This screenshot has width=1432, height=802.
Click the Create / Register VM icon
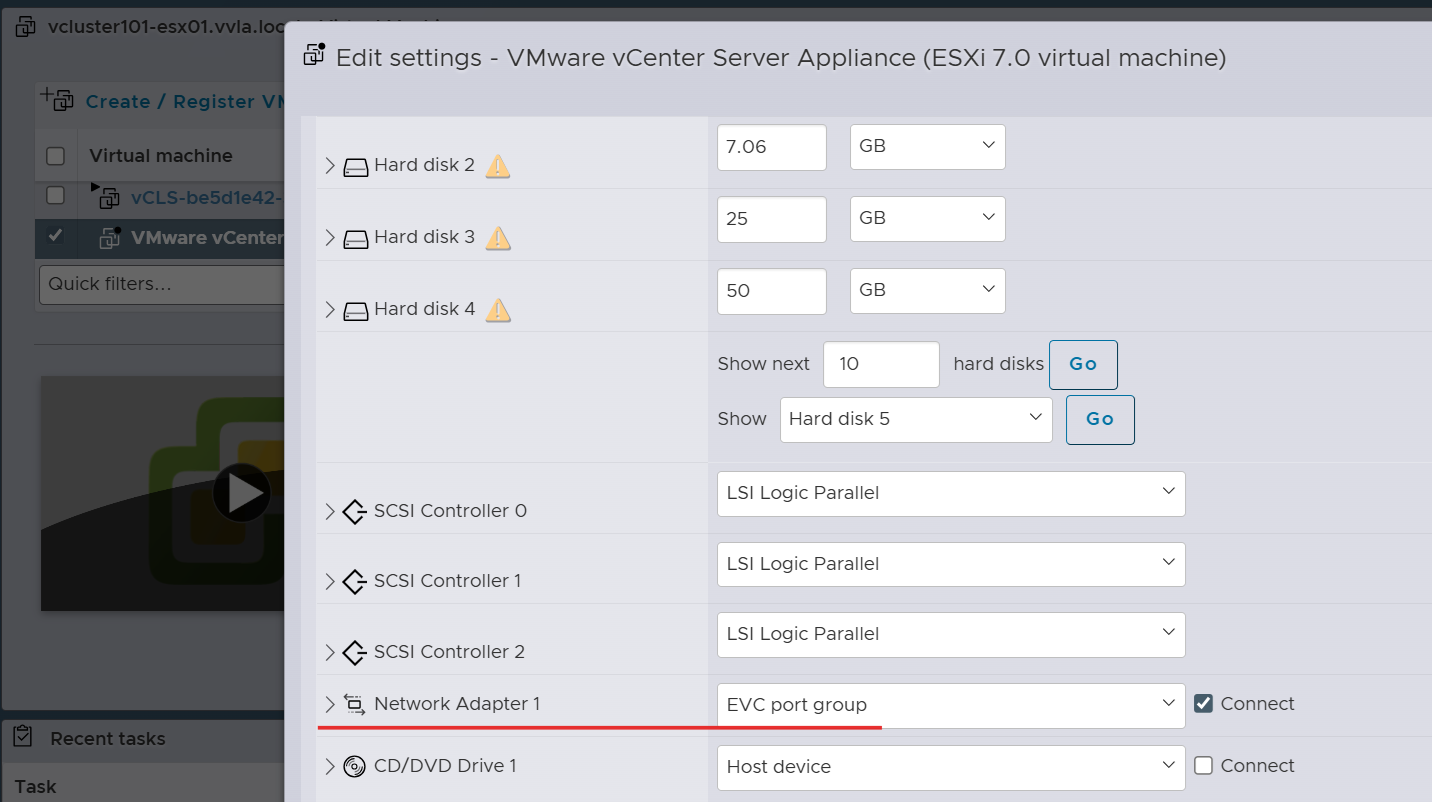pos(58,99)
